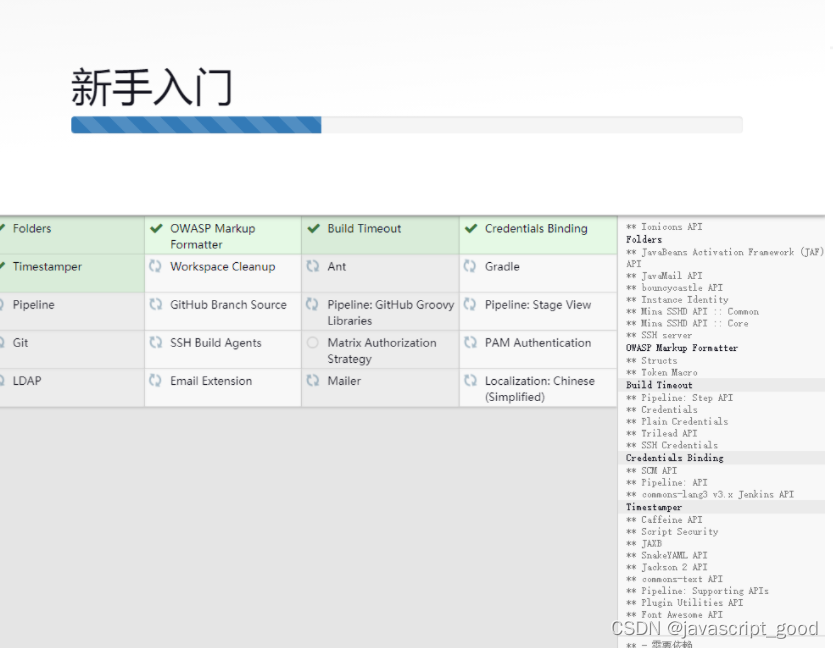Select the Git plugin cell
Screen dimensions: 833x648
(72, 349)
